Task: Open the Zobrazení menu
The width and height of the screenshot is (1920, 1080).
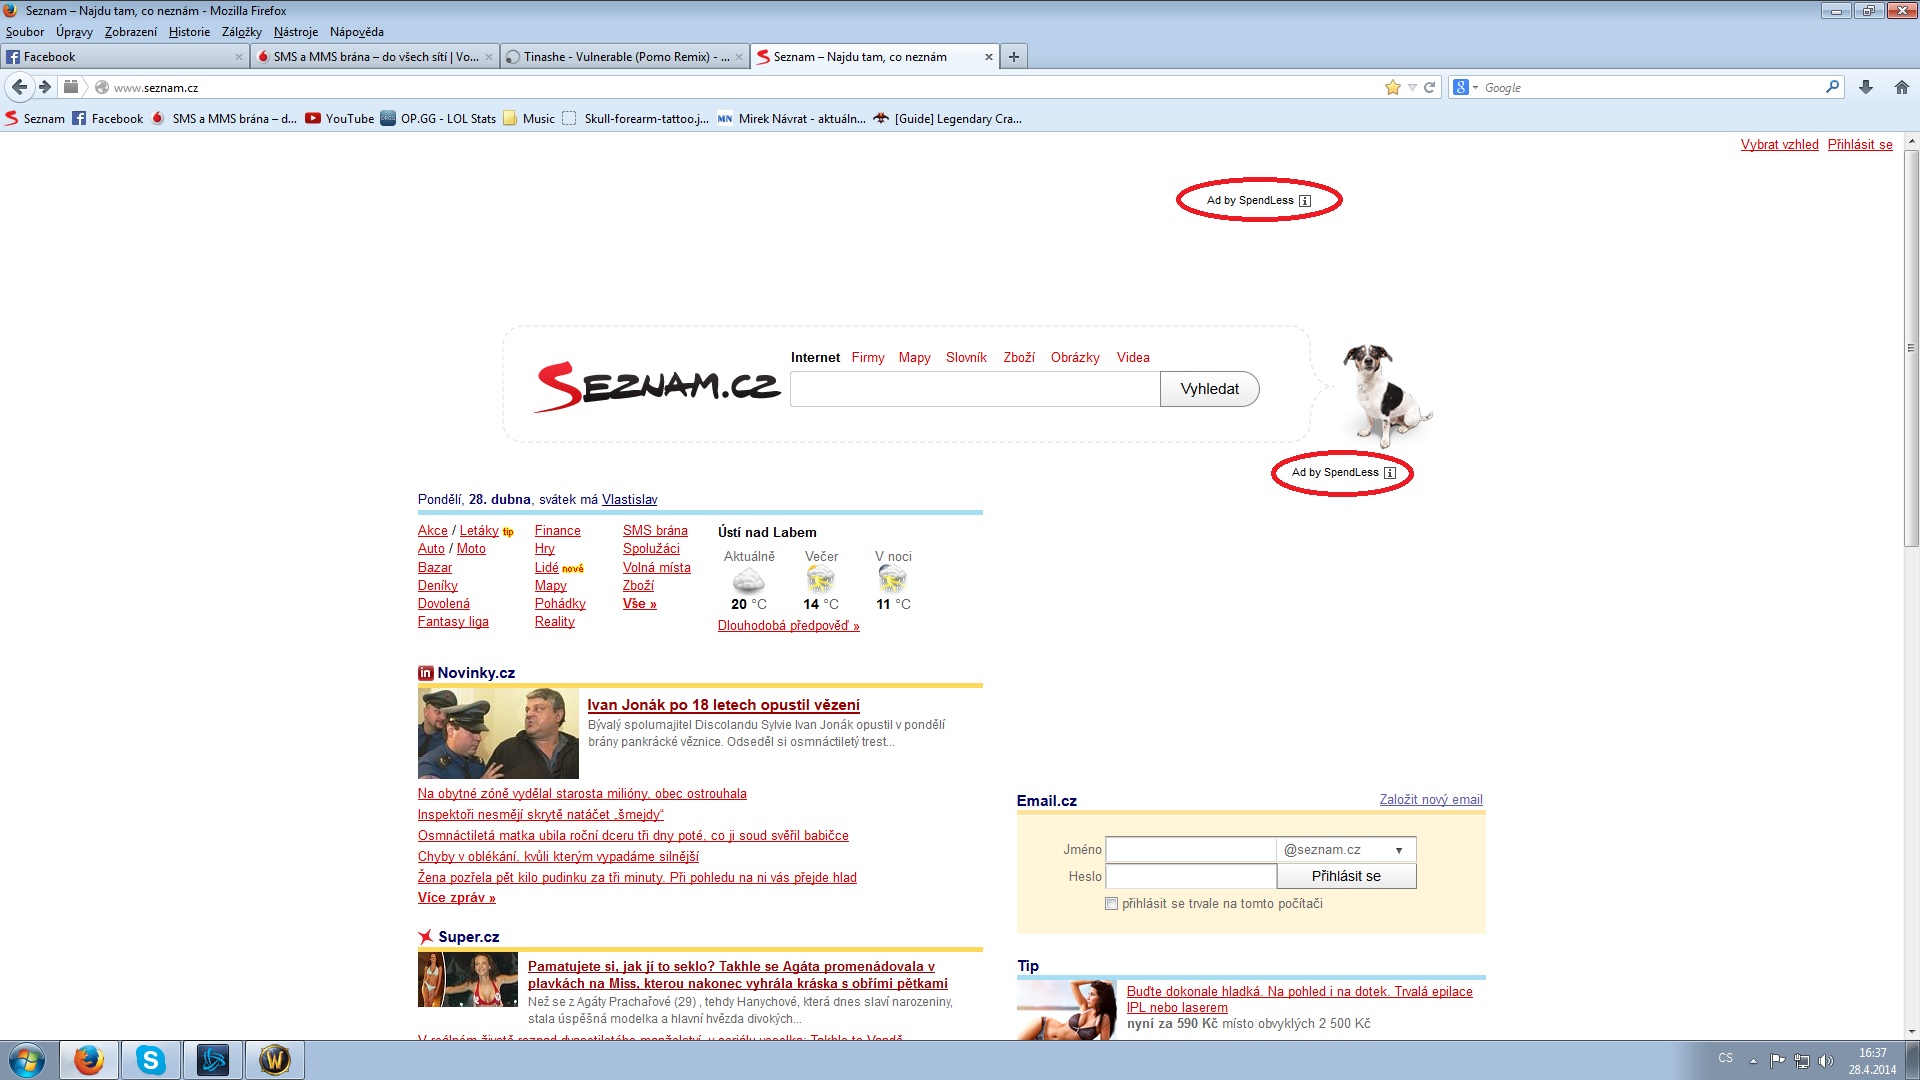Action: tap(131, 32)
